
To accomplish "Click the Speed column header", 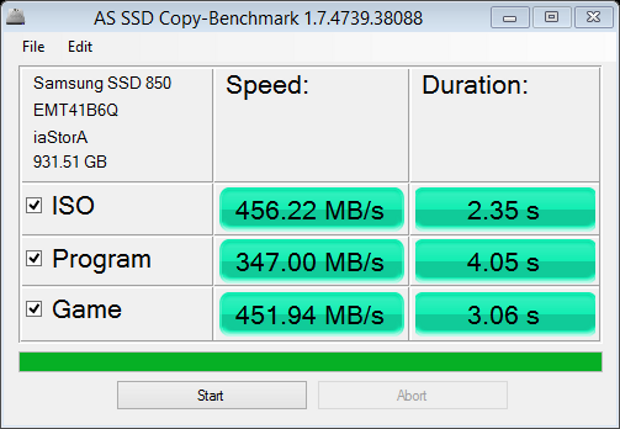I will (x=267, y=86).
